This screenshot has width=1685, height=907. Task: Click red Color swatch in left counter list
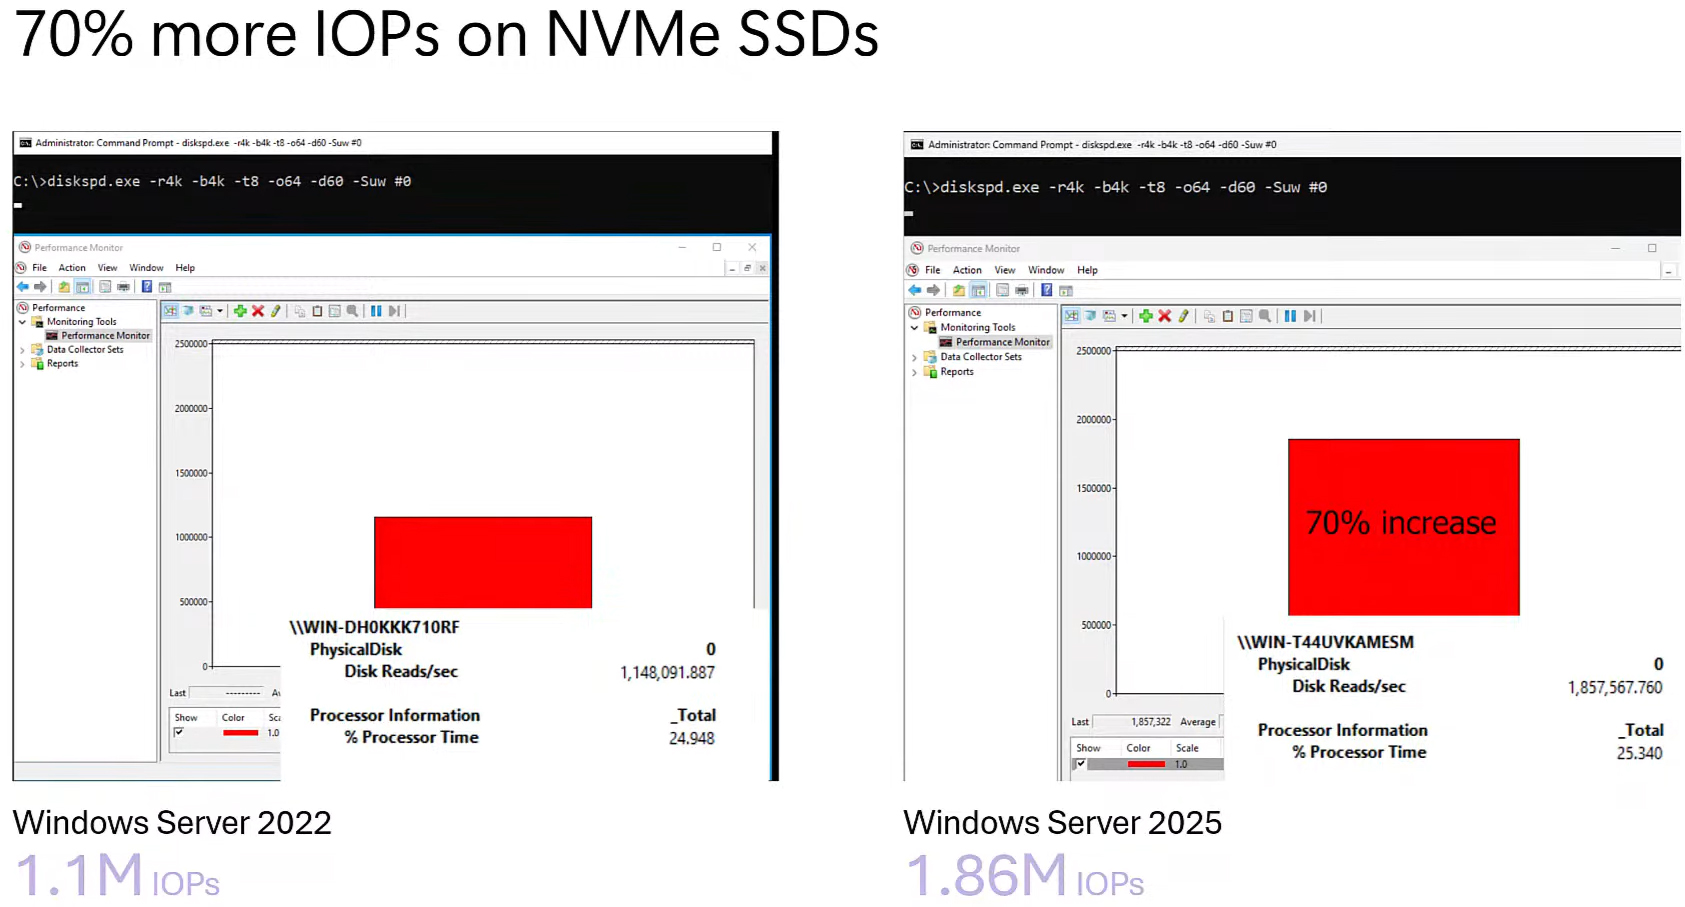pos(240,733)
